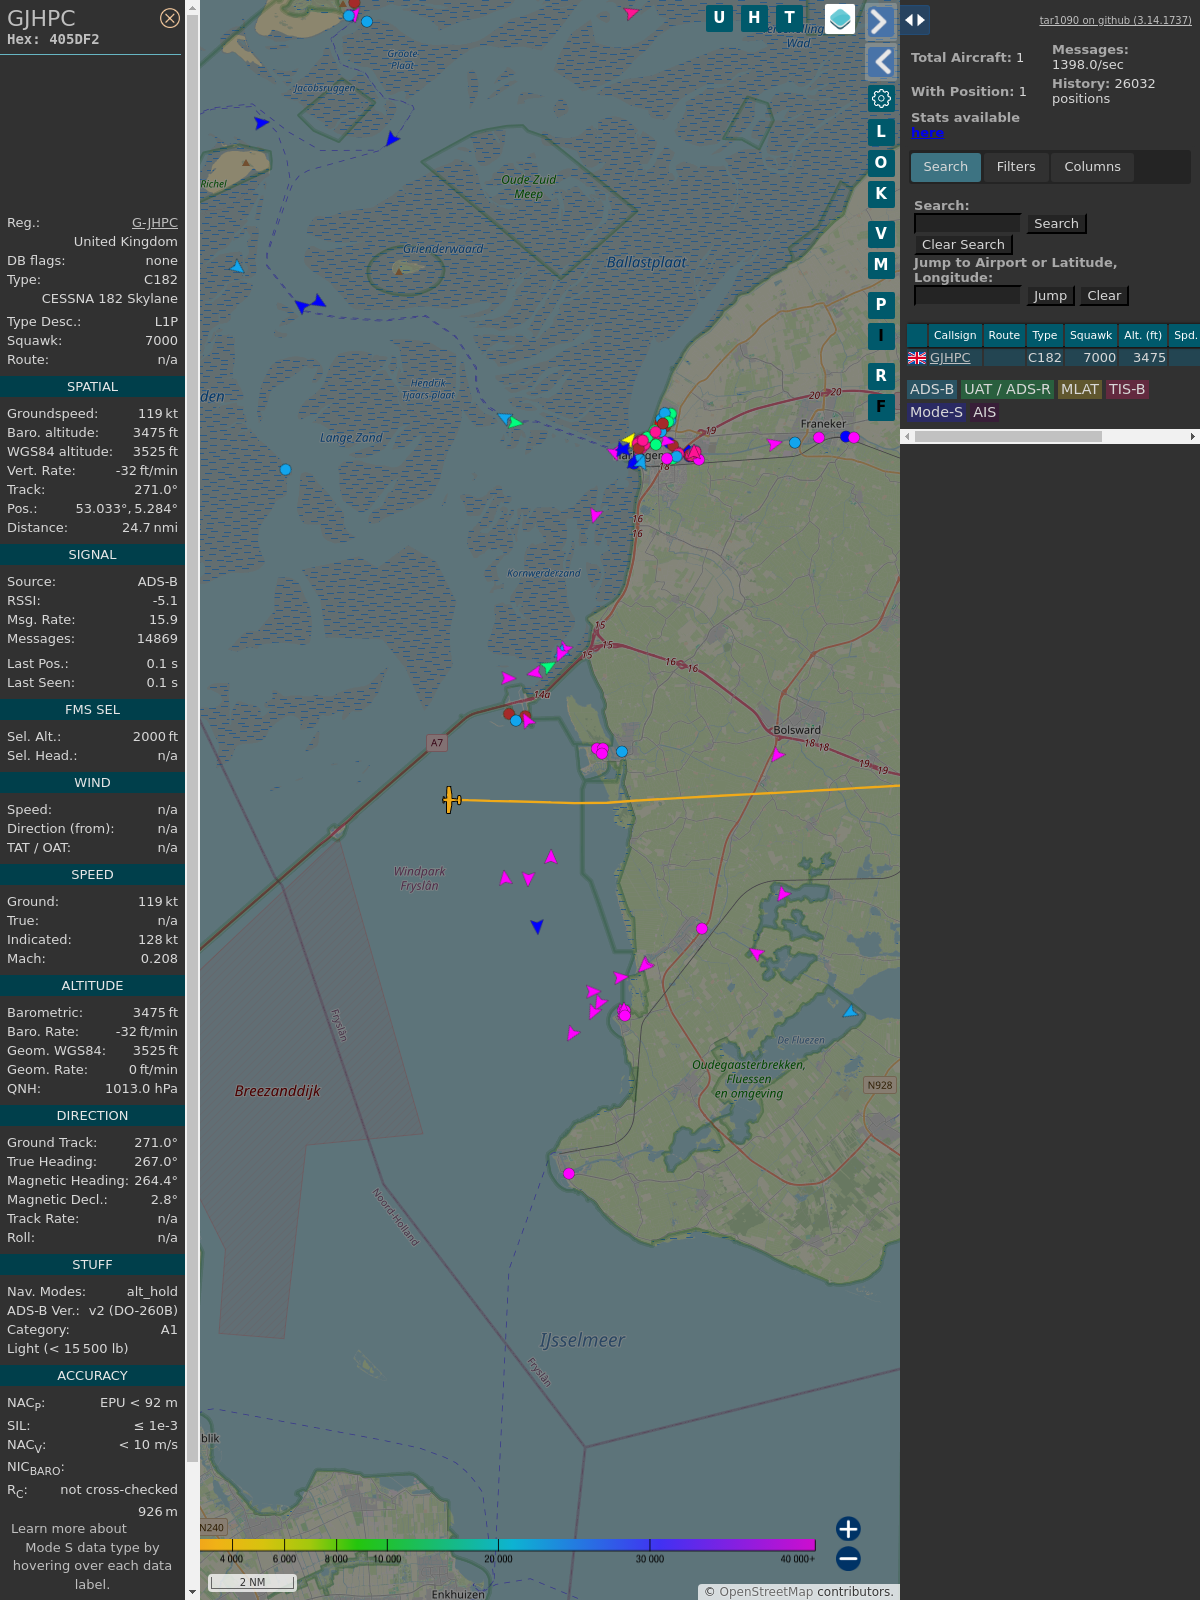Click the left panel scrollbar up arrow

[192, 7]
